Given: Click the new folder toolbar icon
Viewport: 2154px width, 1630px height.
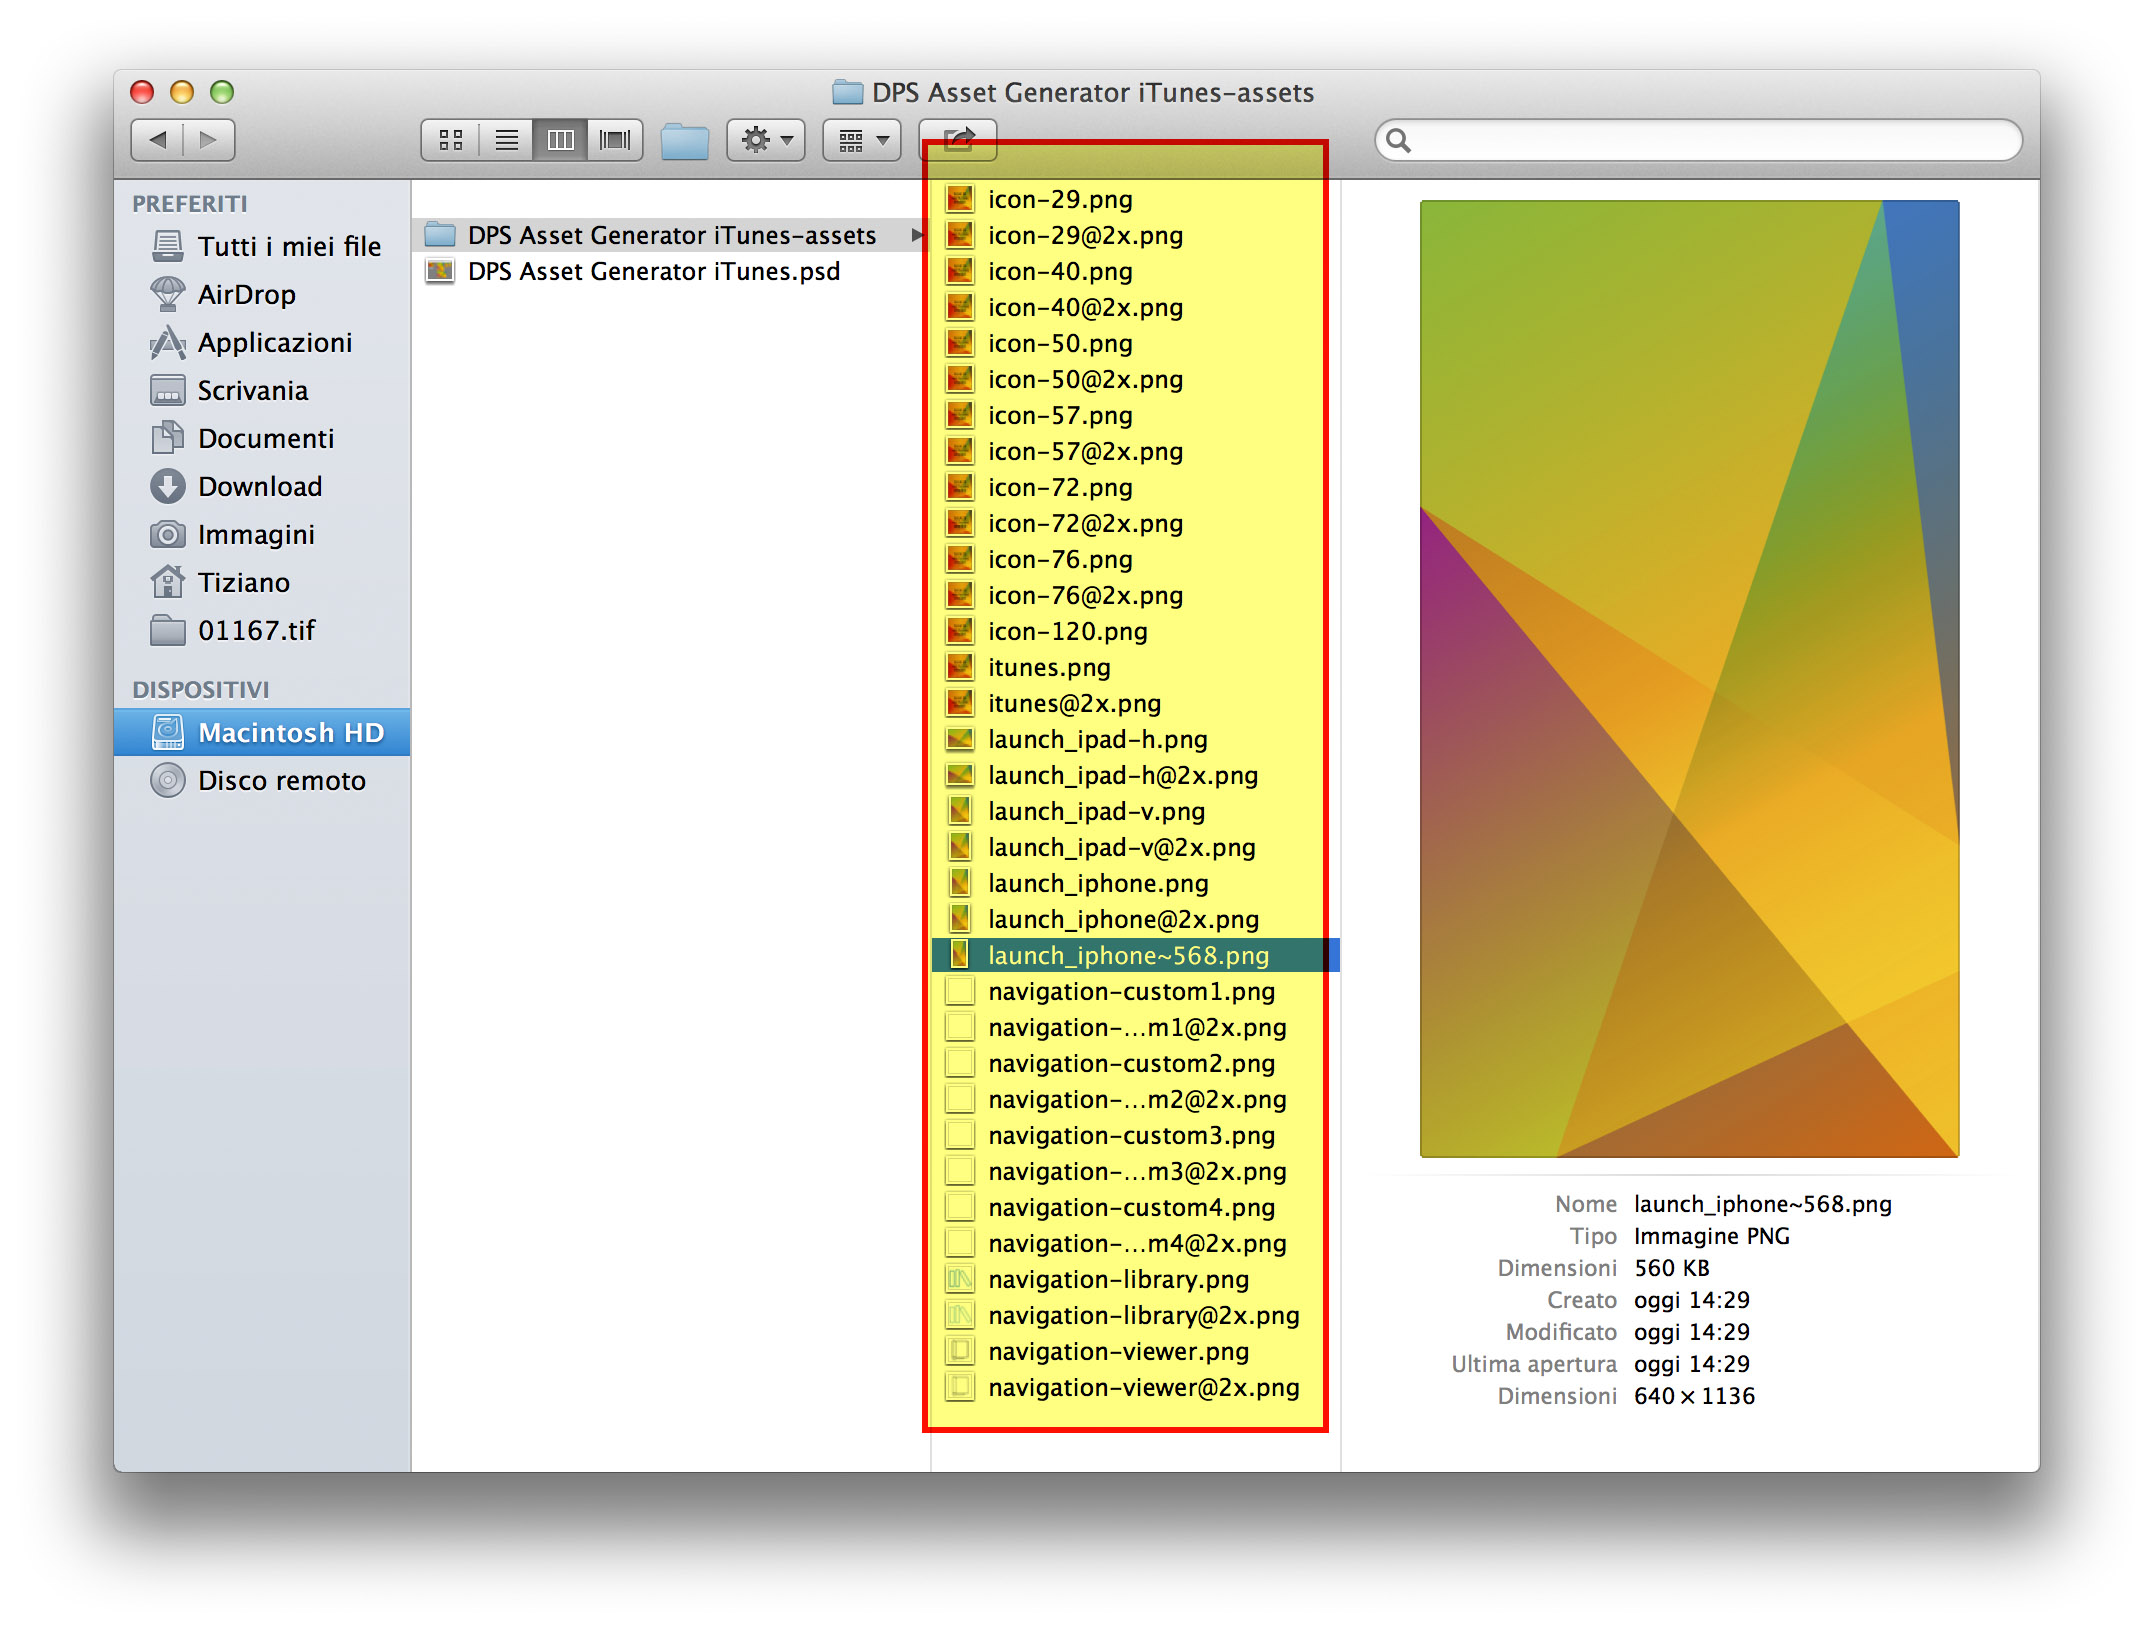Looking at the screenshot, I should click(685, 140).
